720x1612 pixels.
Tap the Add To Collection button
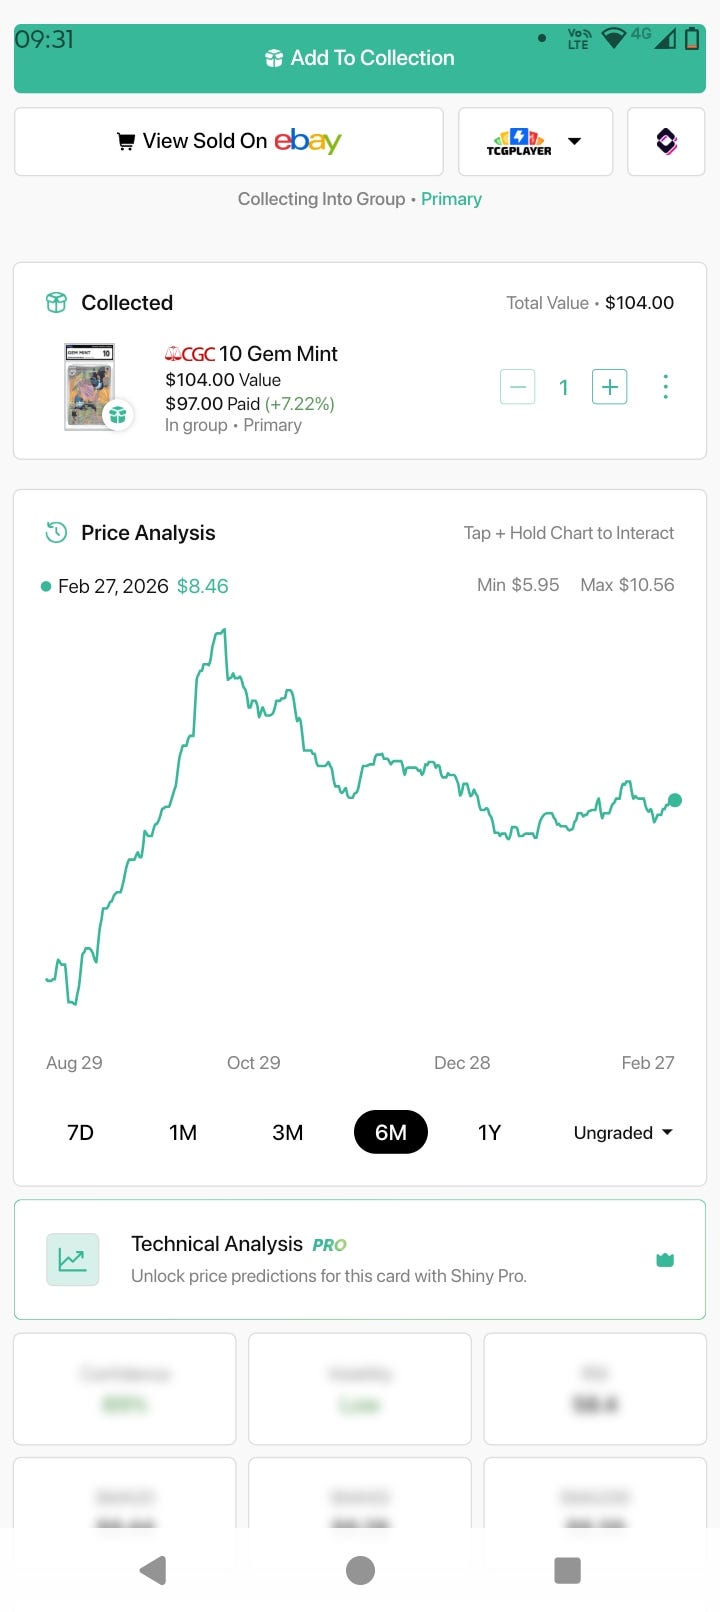[x=360, y=59]
